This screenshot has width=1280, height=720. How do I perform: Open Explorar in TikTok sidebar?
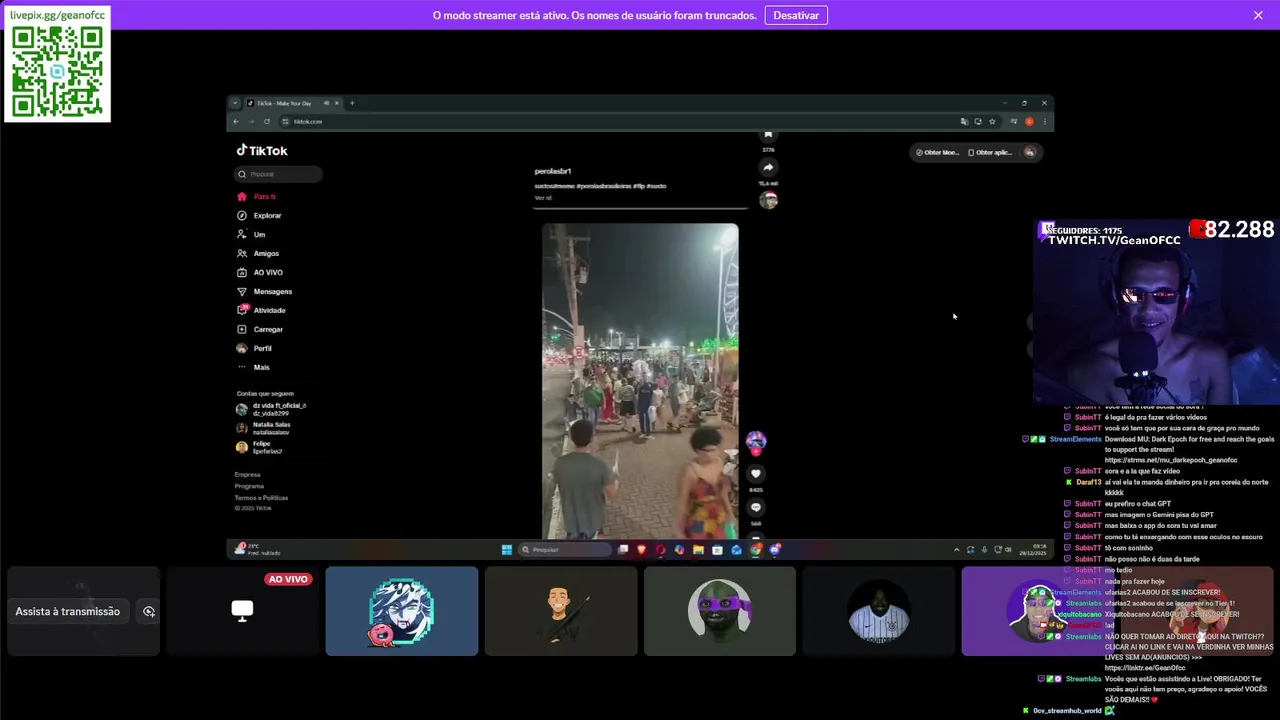point(259,216)
